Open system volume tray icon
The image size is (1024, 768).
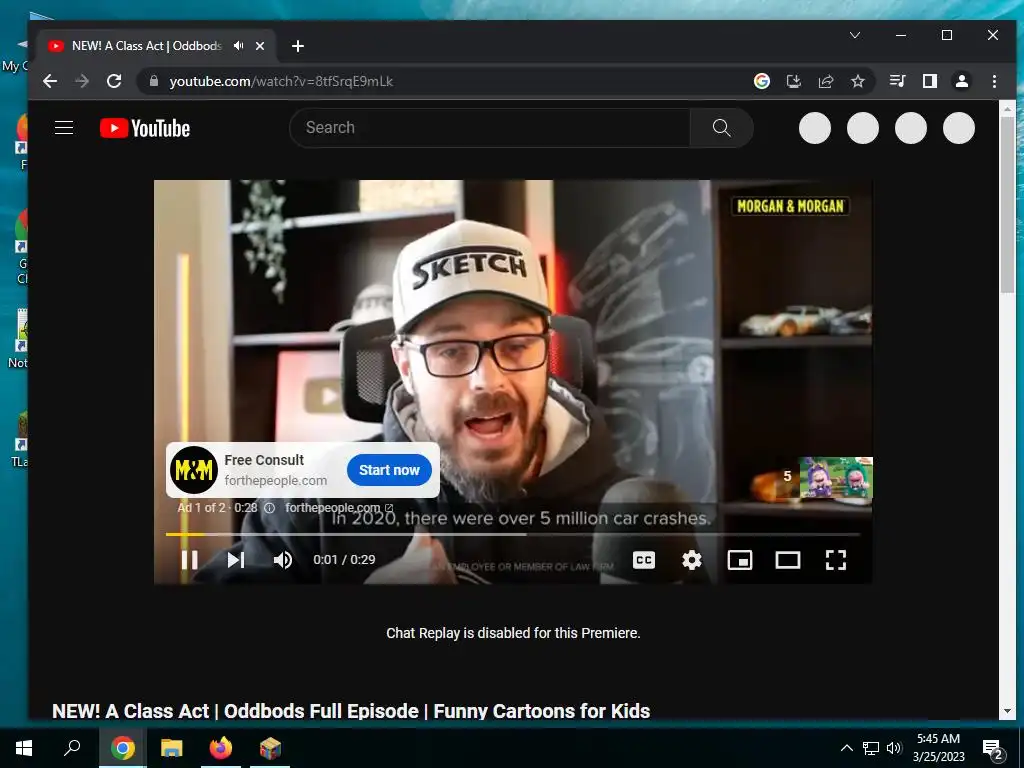[x=894, y=748]
